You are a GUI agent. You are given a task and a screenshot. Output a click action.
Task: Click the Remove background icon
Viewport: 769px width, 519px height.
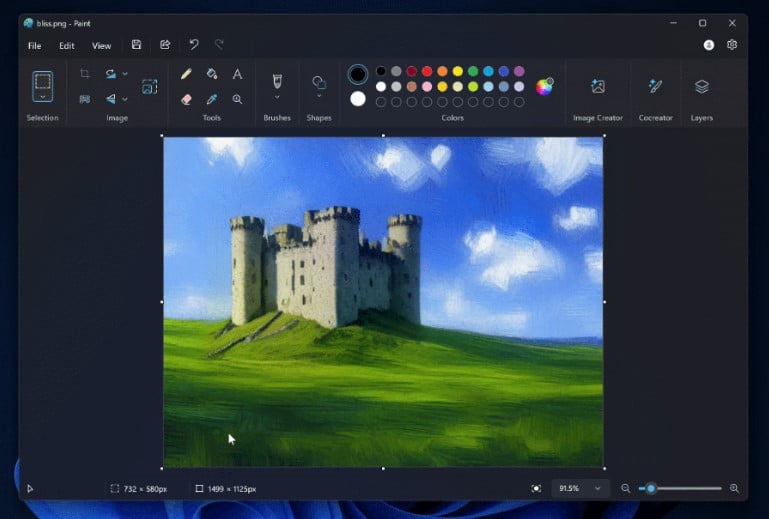click(x=85, y=99)
